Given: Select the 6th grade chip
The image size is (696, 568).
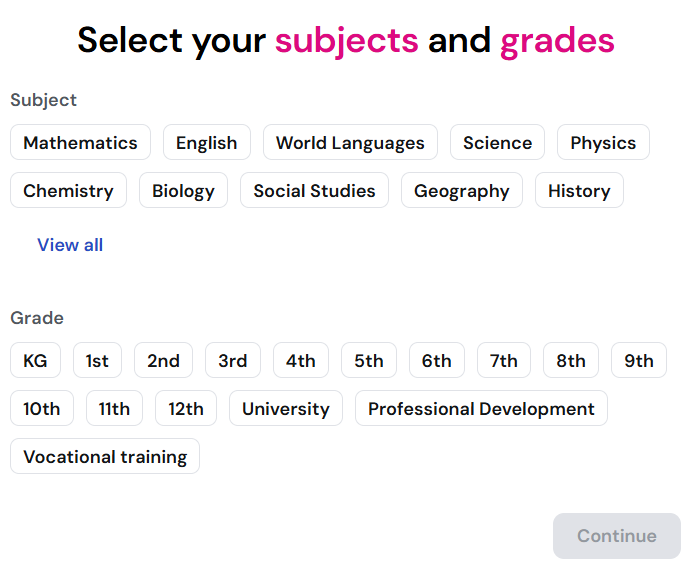Looking at the screenshot, I should (x=436, y=361).
